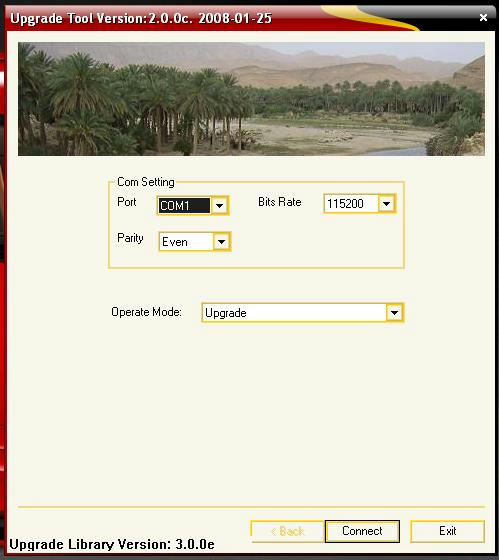
Task: Open the Parity dropdown arrow
Action: coord(221,242)
